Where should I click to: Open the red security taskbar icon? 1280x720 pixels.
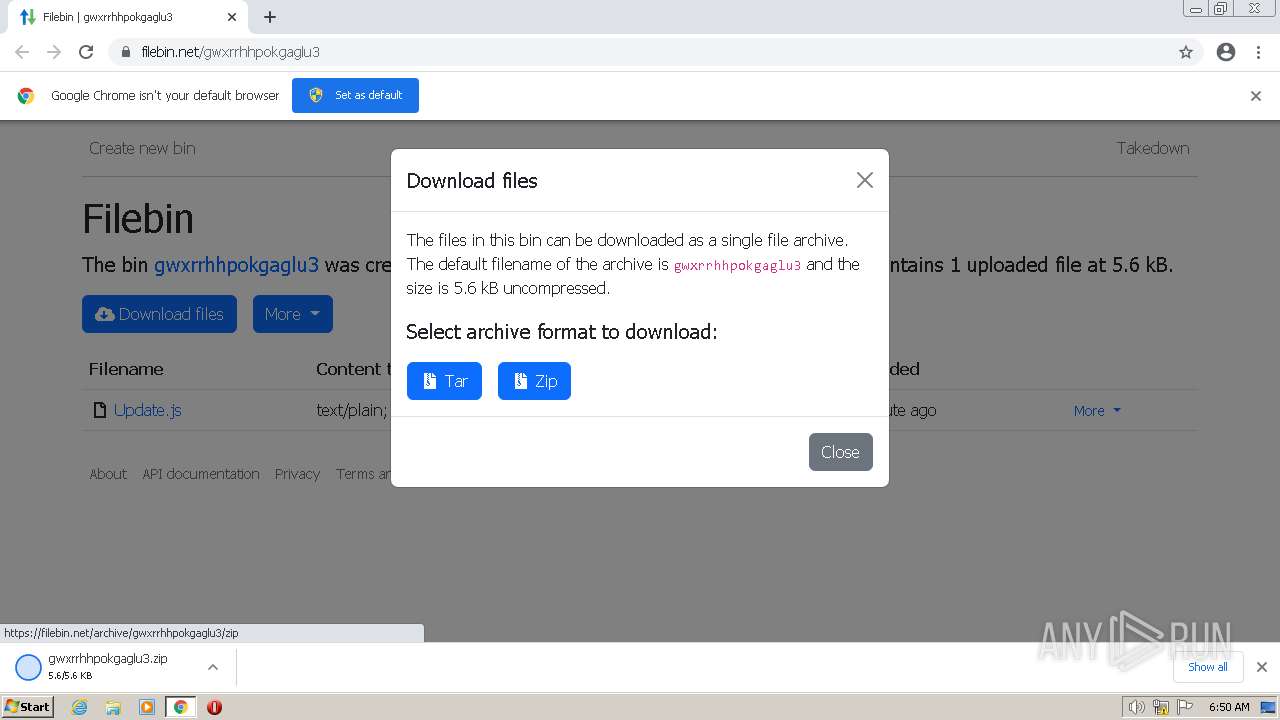[x=214, y=707]
